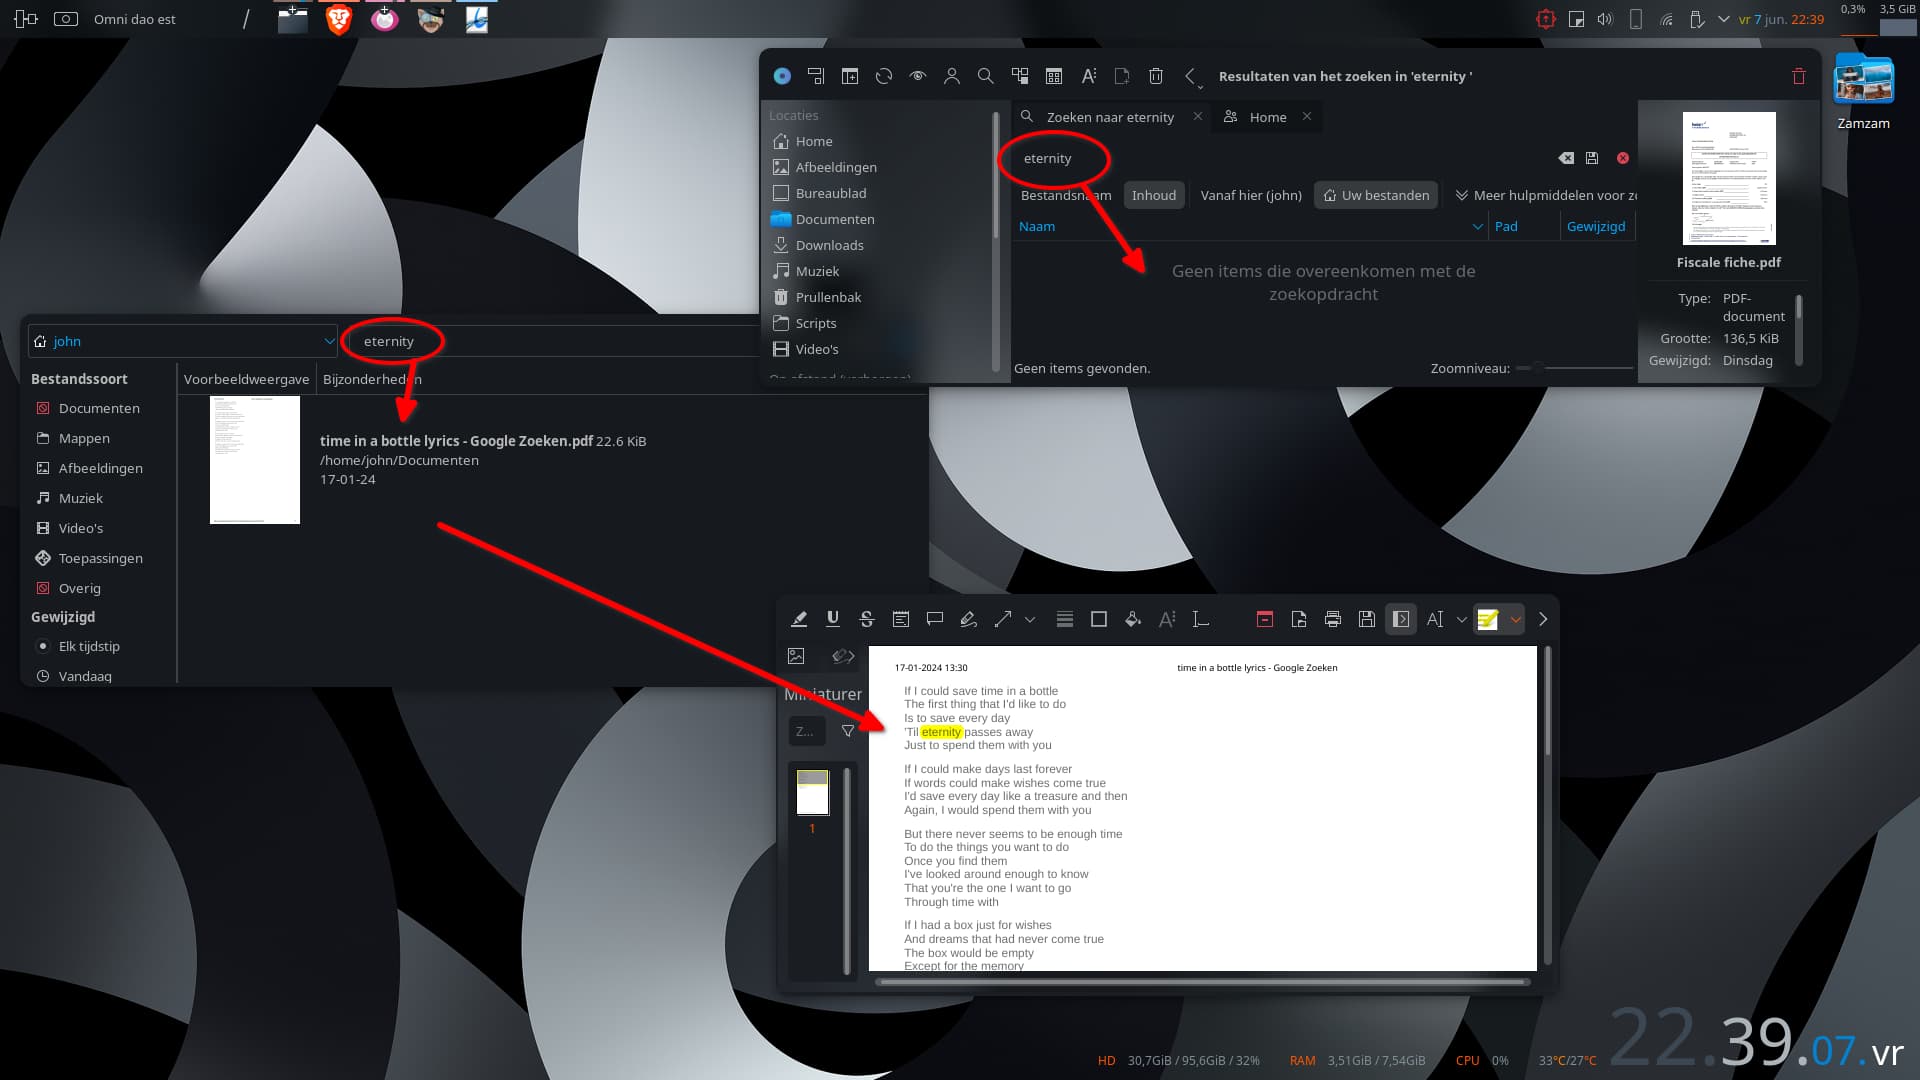This screenshot has width=1920, height=1080.
Task: Open the text selection tool dropdown arrow
Action: pos(1462,619)
